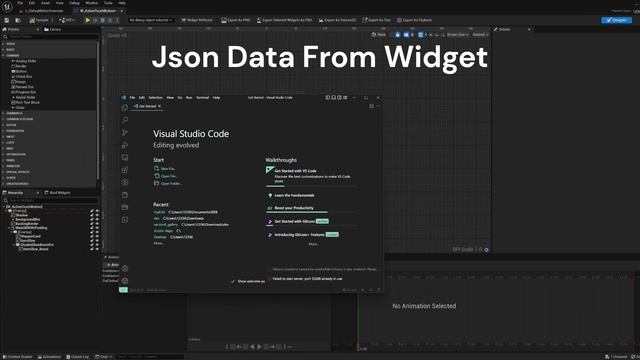Open the Unreal File menu
The height and width of the screenshot is (360, 640).
click(x=20, y=3)
